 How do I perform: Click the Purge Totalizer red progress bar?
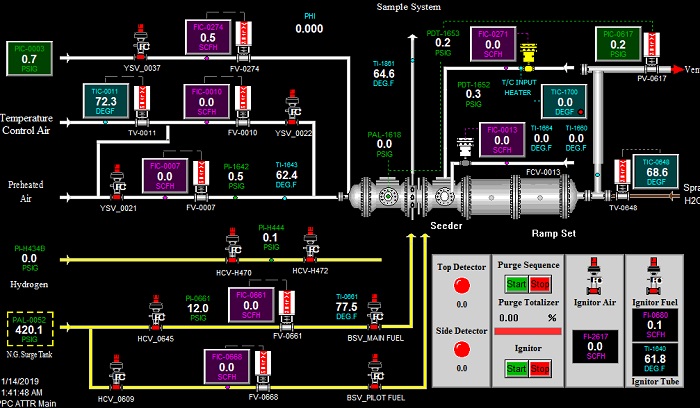pyautogui.click(x=528, y=331)
